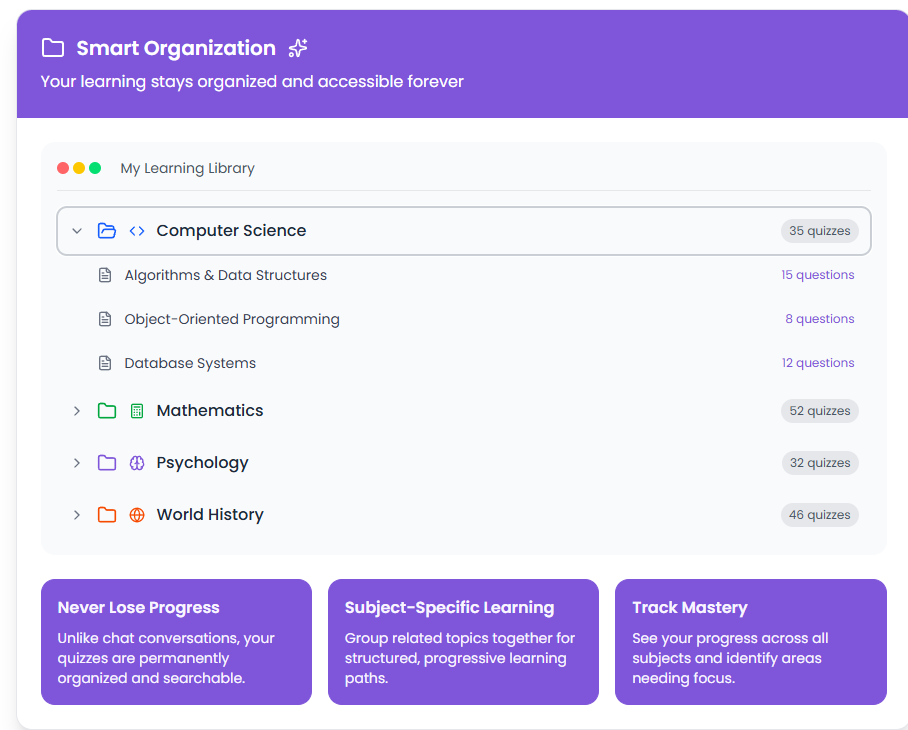The image size is (908, 730).
Task: Click the folder icon beside Smart Organization
Action: (53, 48)
